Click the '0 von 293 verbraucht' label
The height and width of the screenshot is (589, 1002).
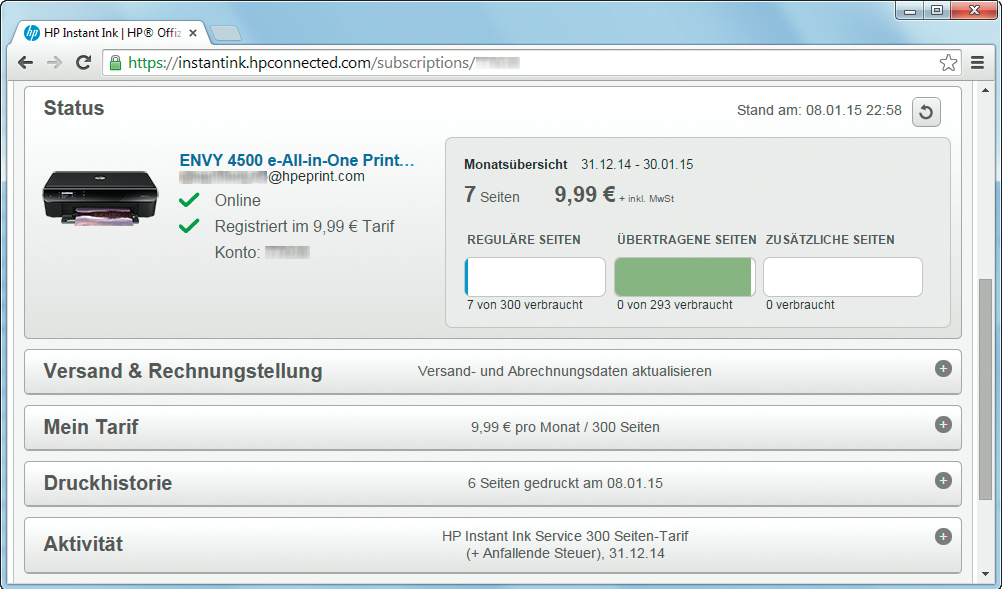(675, 305)
